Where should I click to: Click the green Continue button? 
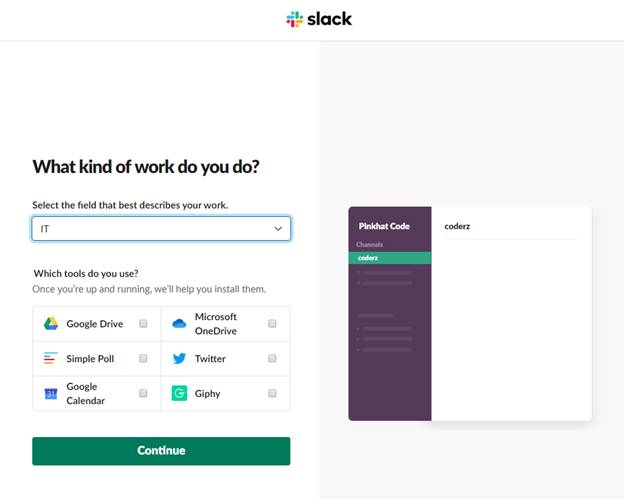pos(161,451)
